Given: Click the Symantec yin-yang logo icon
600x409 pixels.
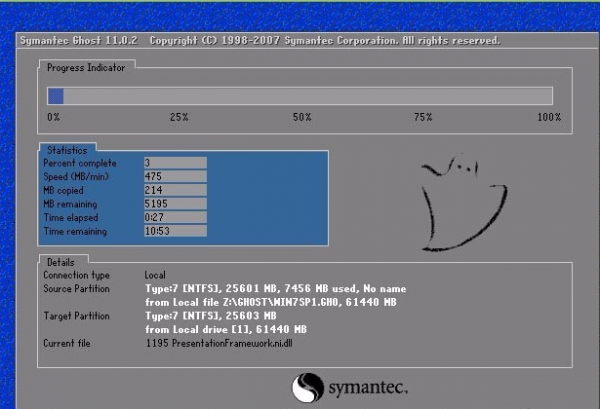Looking at the screenshot, I should (308, 388).
